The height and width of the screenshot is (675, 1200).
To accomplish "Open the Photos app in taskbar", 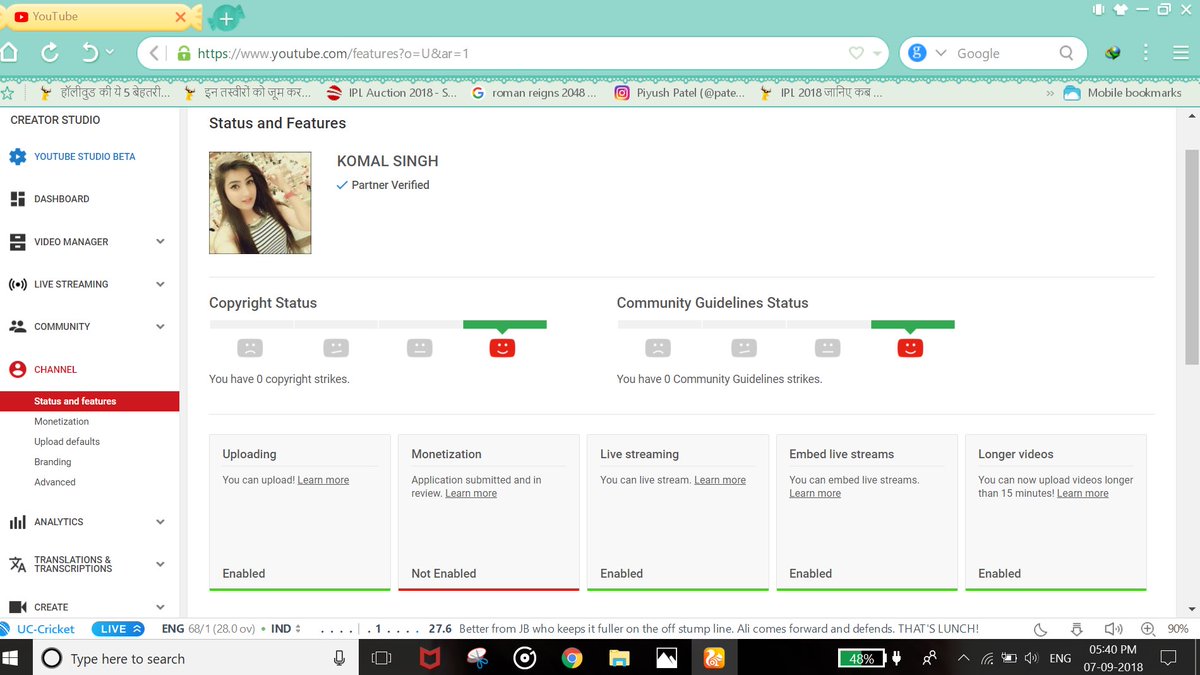I will pos(667,658).
